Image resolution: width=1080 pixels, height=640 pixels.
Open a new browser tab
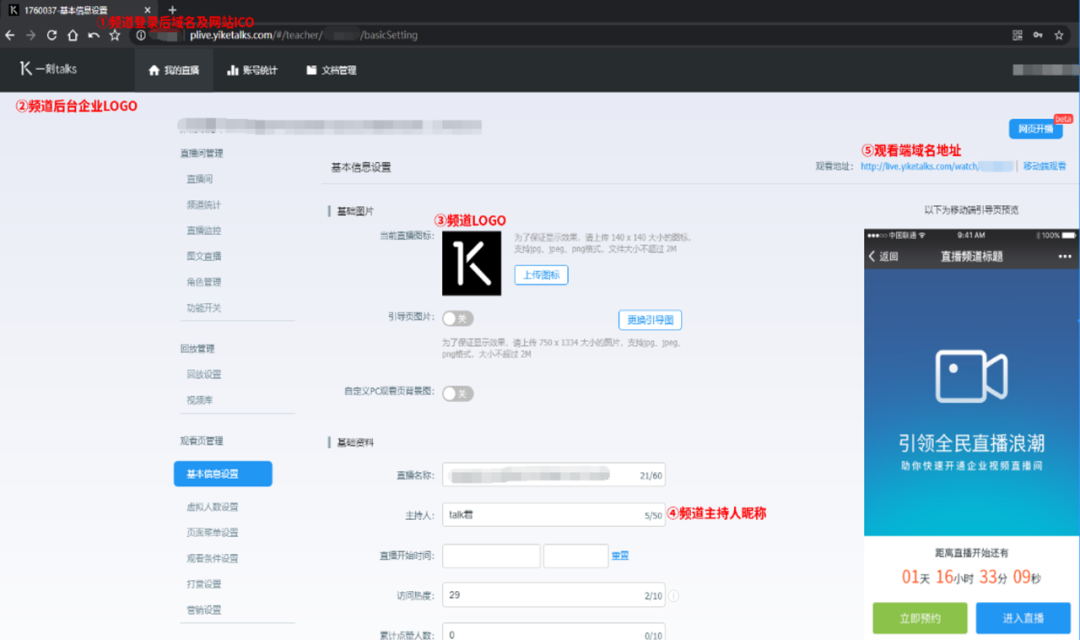(172, 10)
